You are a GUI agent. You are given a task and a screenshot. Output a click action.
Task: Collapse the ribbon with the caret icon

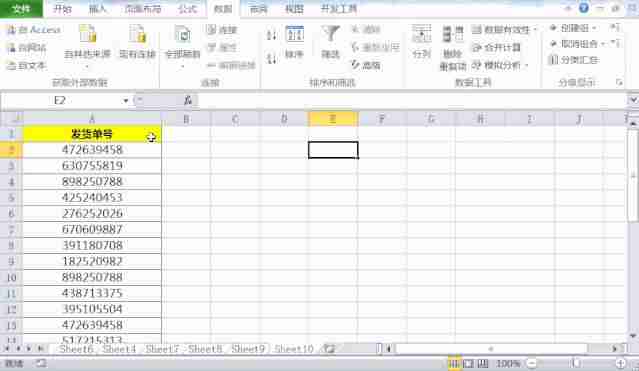click(x=568, y=8)
